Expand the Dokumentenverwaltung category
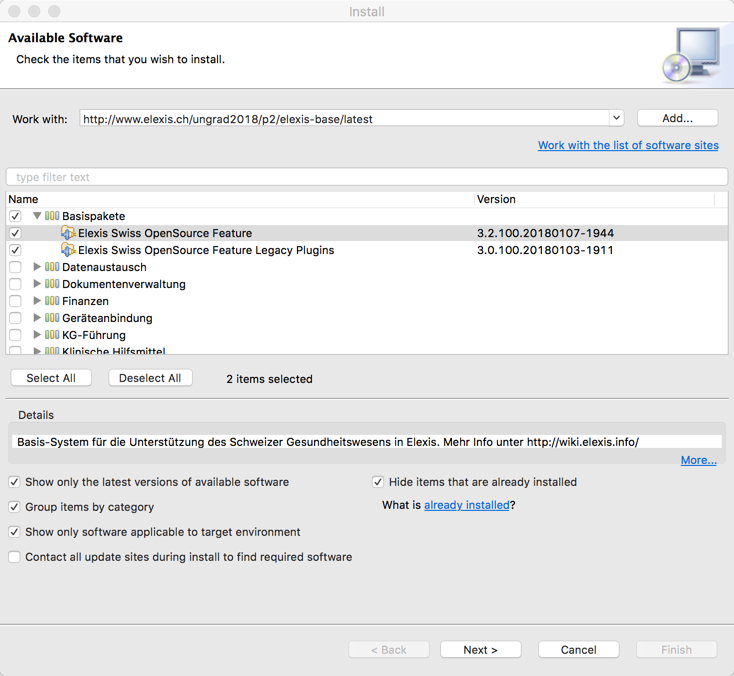 (x=37, y=284)
